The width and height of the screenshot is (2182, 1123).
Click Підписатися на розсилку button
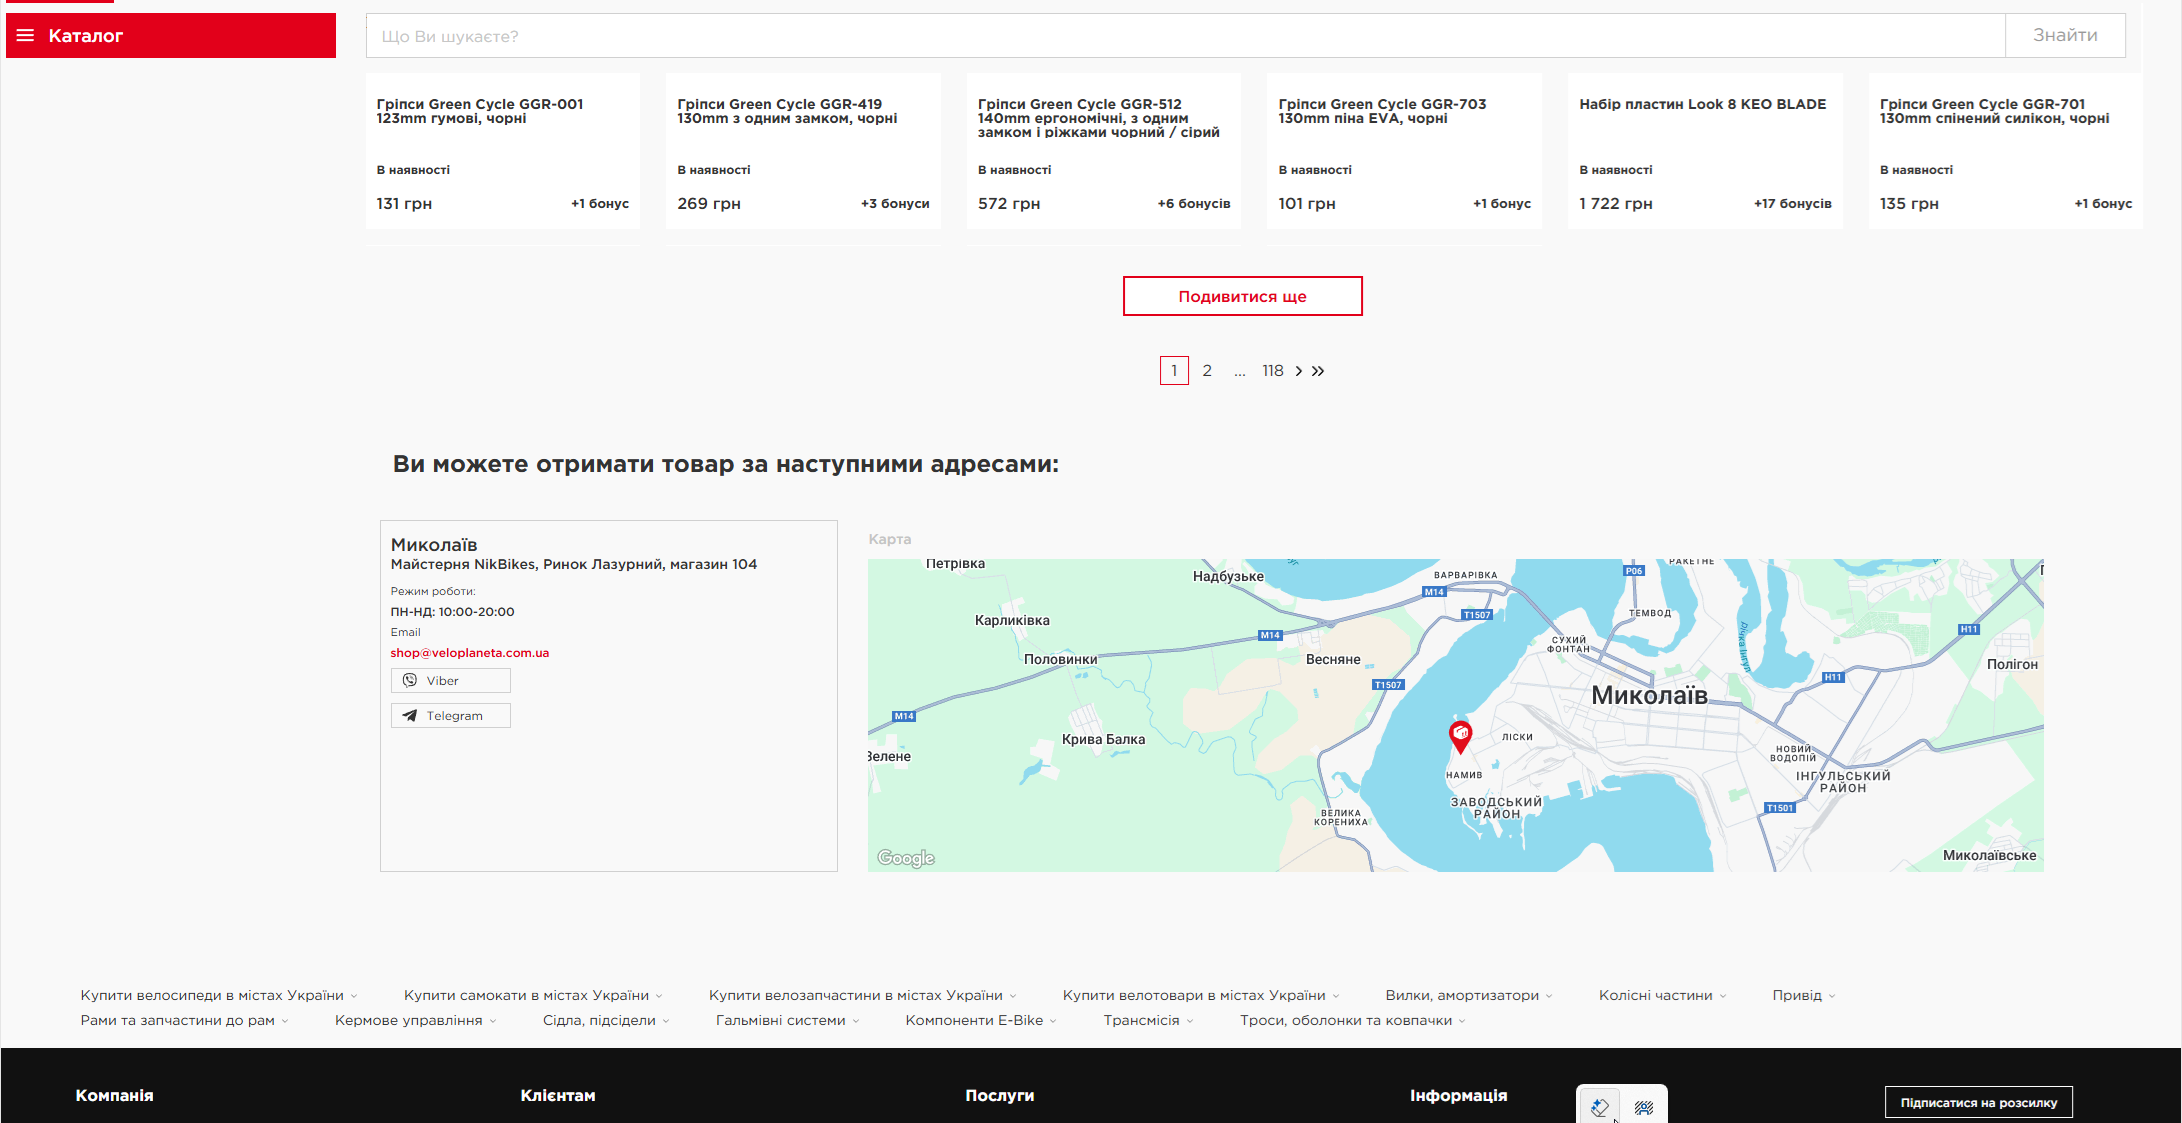pyautogui.click(x=1978, y=1102)
